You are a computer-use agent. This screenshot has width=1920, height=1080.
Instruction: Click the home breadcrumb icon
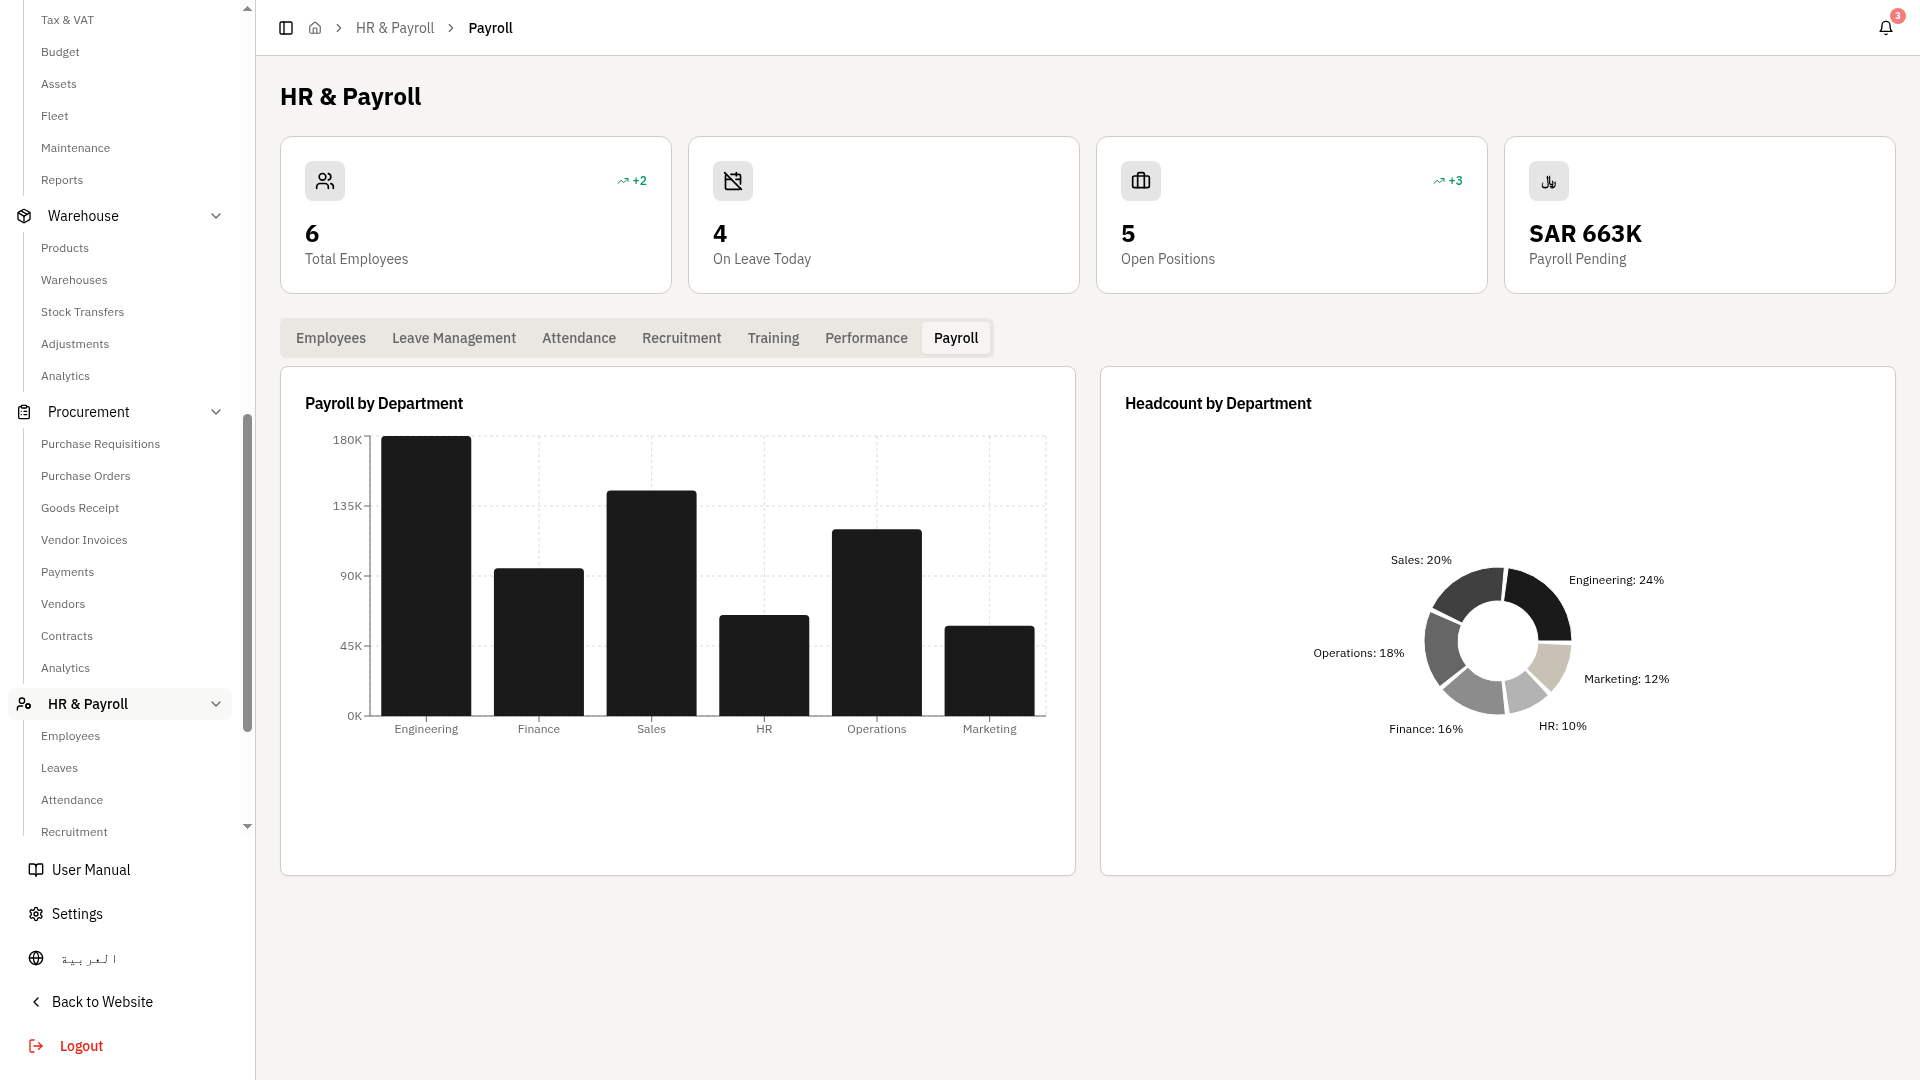tap(315, 28)
